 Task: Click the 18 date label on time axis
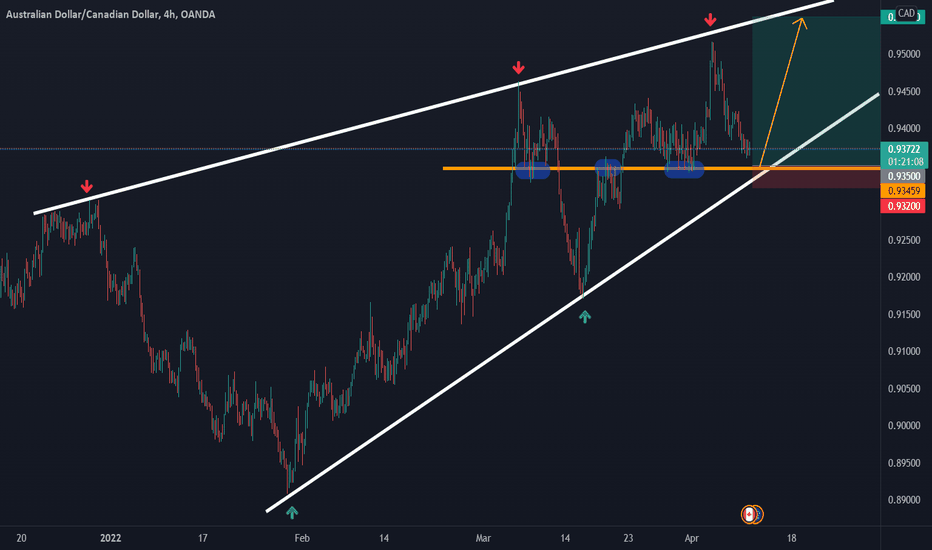click(791, 538)
